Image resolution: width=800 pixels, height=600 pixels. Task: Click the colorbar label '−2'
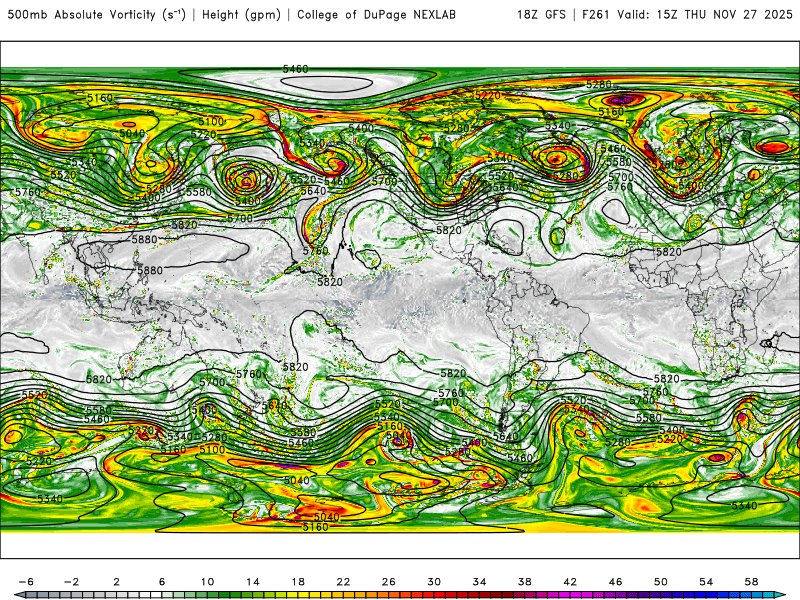(x=71, y=582)
